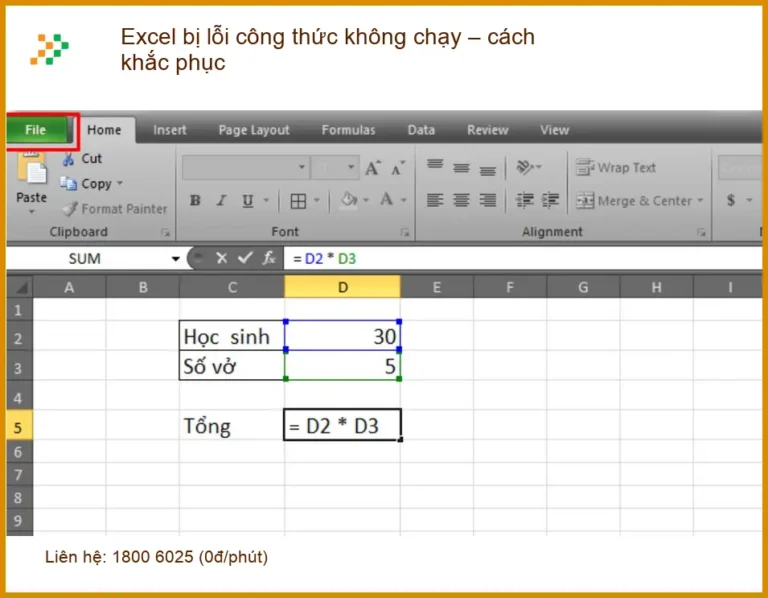Click cell containing 30
Viewport: 768px width, 598px height.
342,336
